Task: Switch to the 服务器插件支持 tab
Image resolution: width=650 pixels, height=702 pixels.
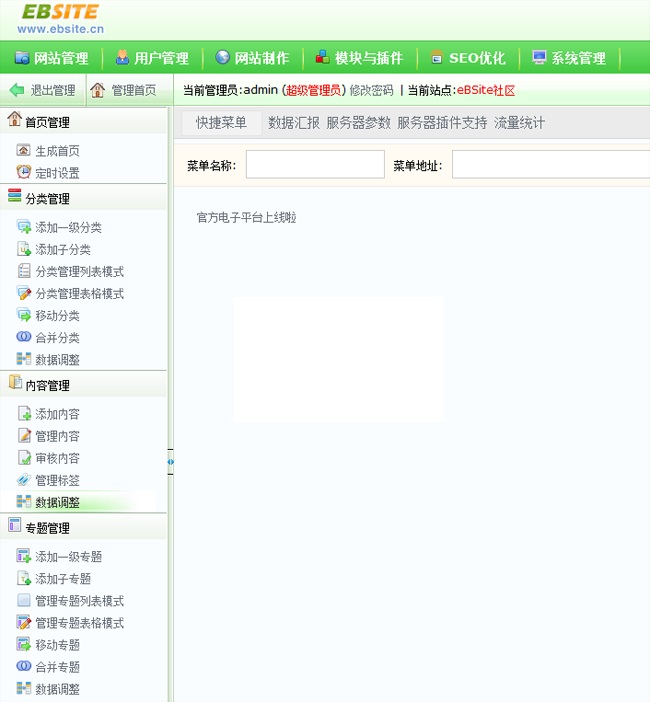Action: click(x=442, y=123)
